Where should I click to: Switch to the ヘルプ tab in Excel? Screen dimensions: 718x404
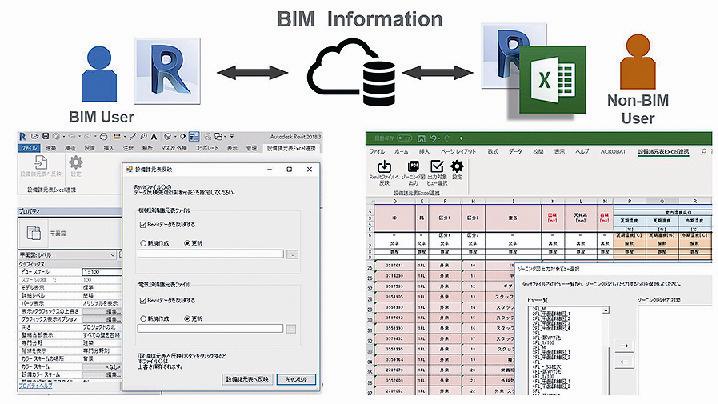pos(582,151)
